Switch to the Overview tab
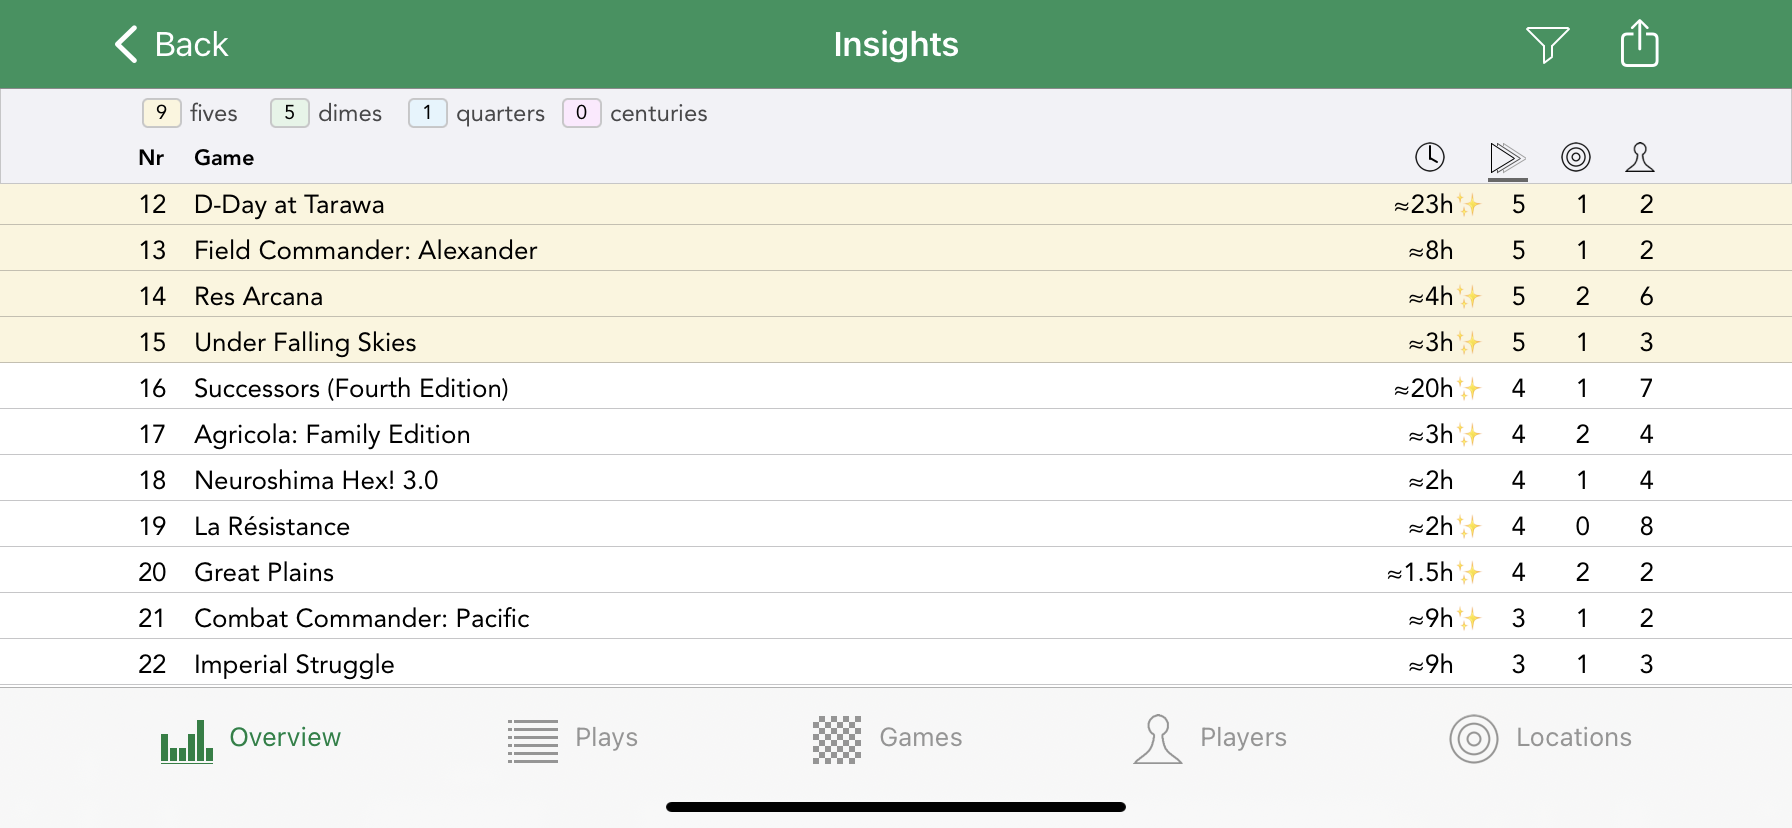 pos(252,739)
